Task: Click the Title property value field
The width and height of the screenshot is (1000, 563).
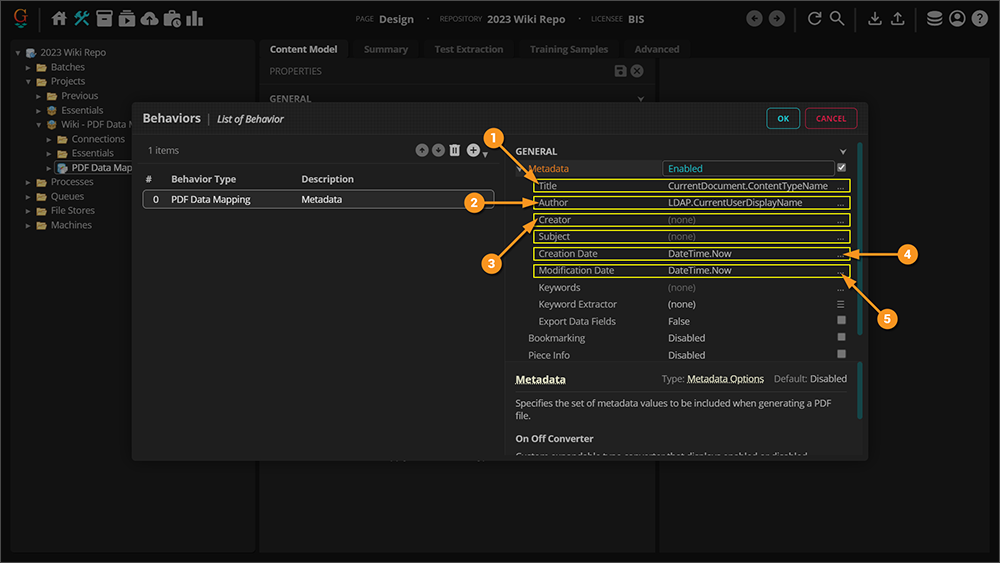Action: pos(748,186)
